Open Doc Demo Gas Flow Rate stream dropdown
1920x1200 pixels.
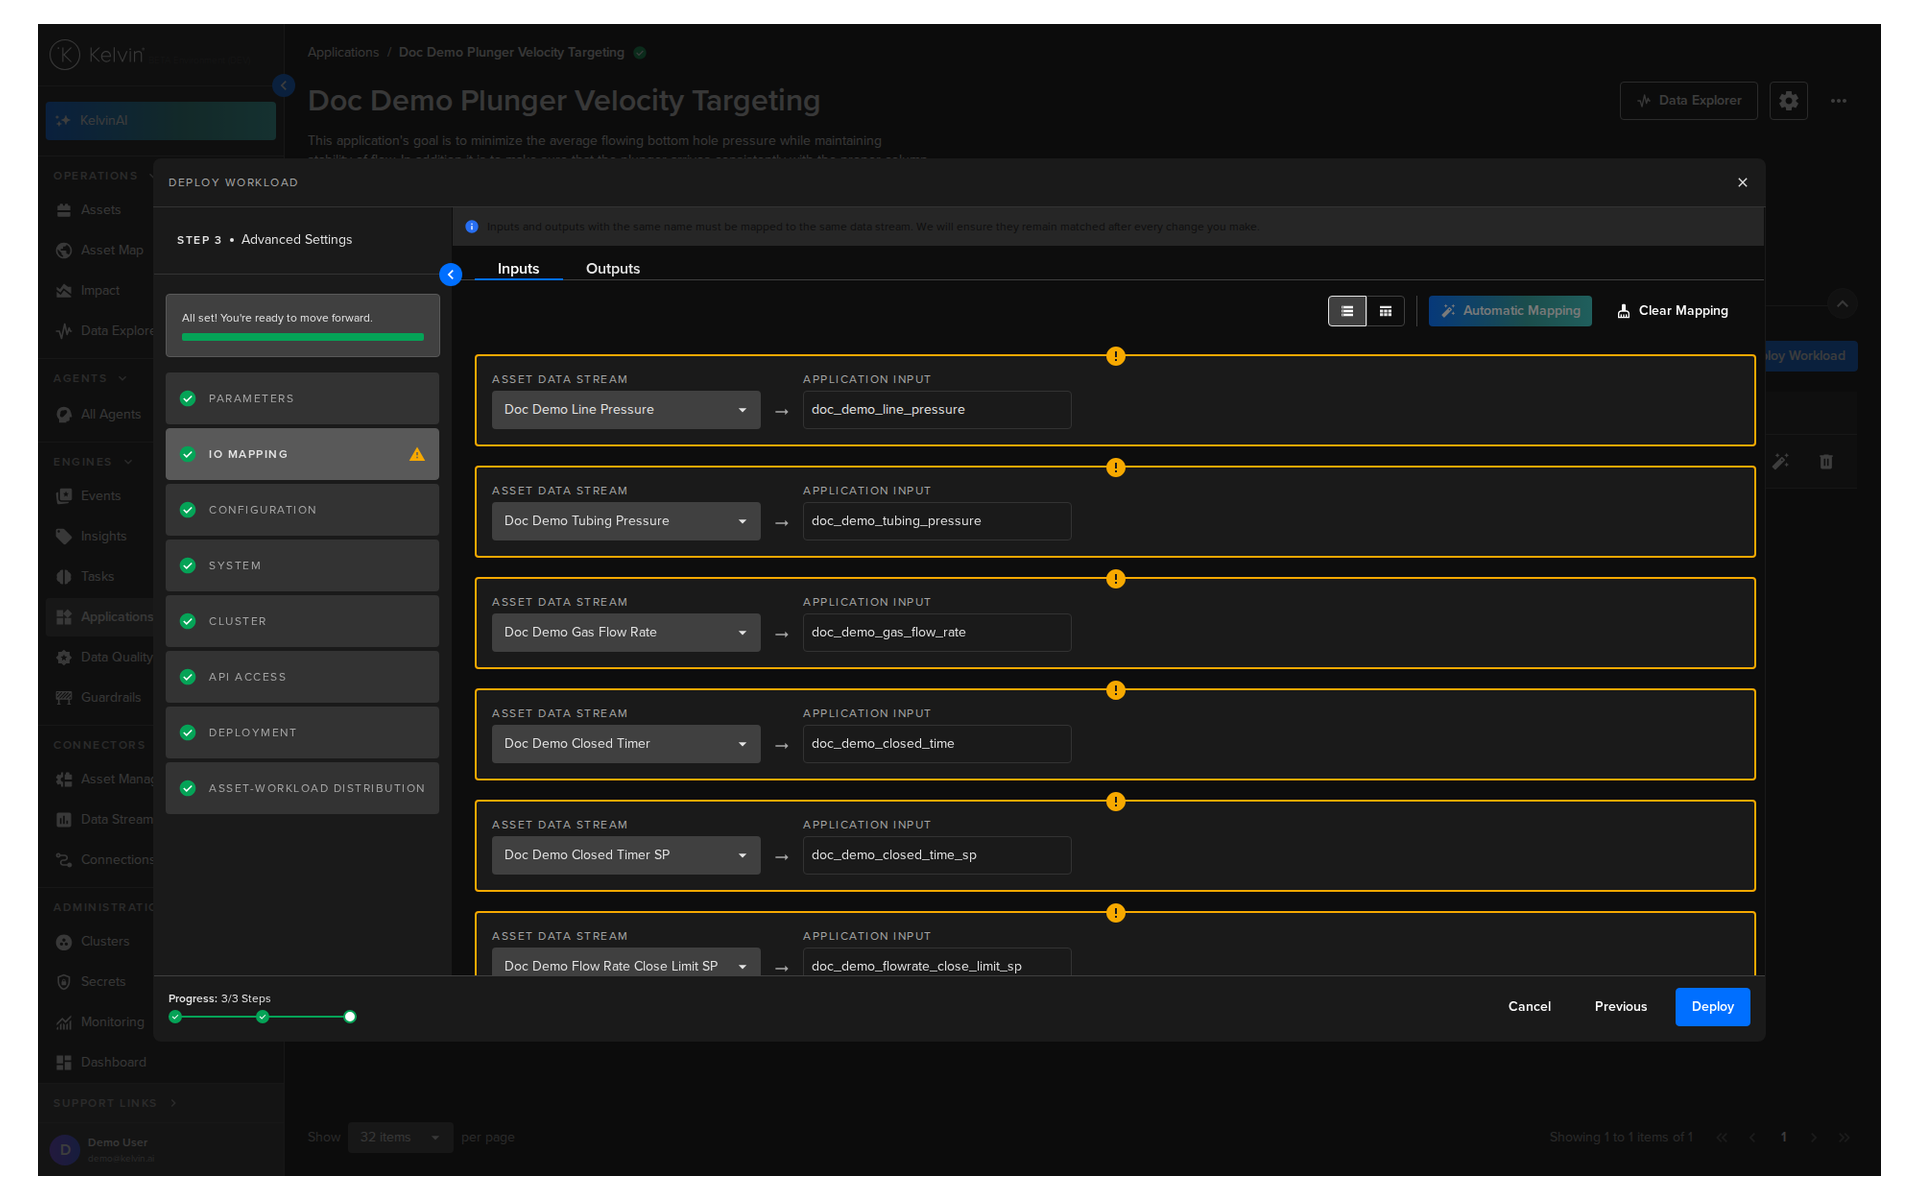pos(626,633)
